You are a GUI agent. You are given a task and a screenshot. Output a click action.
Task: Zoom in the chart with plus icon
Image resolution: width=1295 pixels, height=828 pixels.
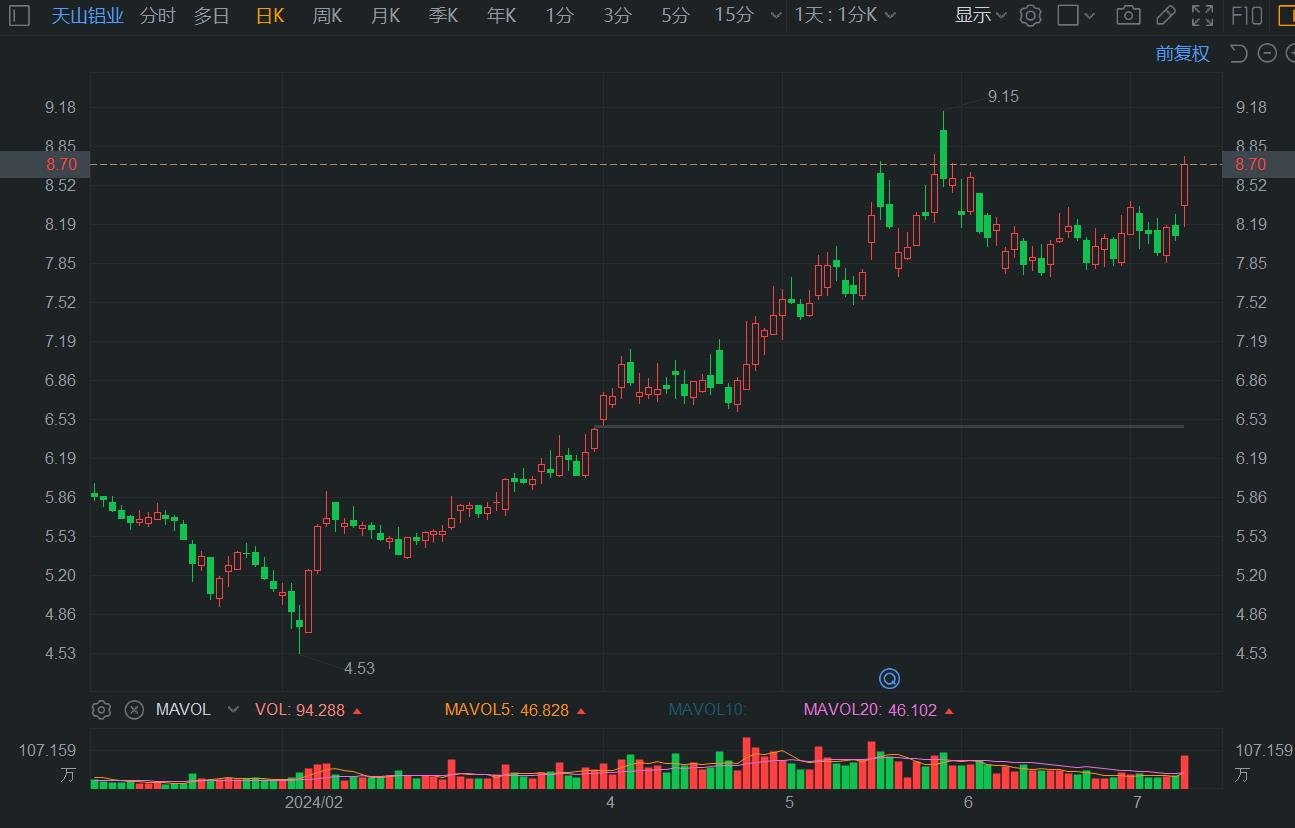coord(1290,54)
